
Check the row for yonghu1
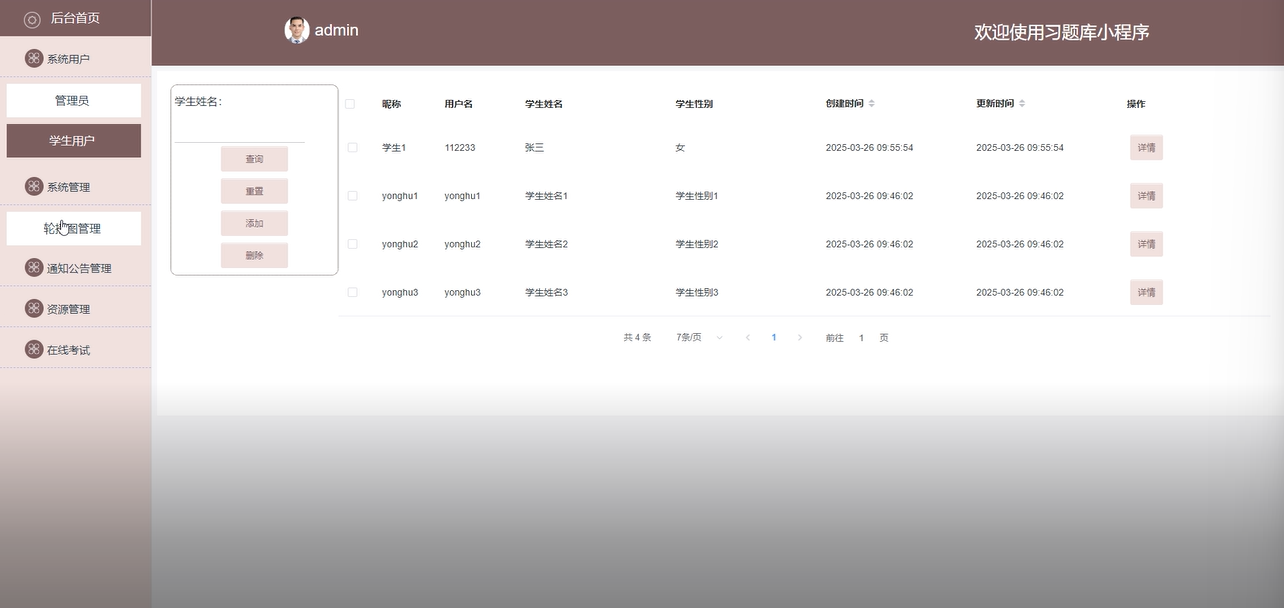tap(352, 196)
